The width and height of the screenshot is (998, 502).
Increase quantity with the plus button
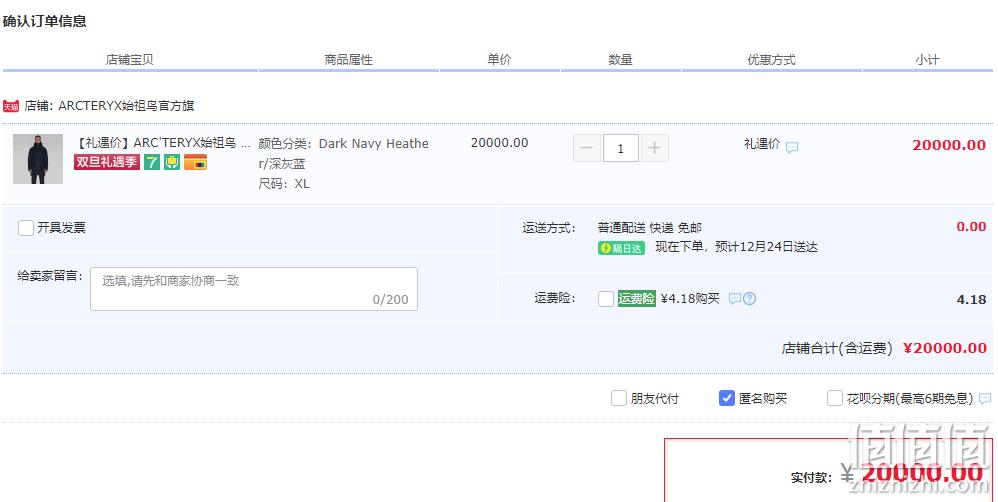coord(654,148)
